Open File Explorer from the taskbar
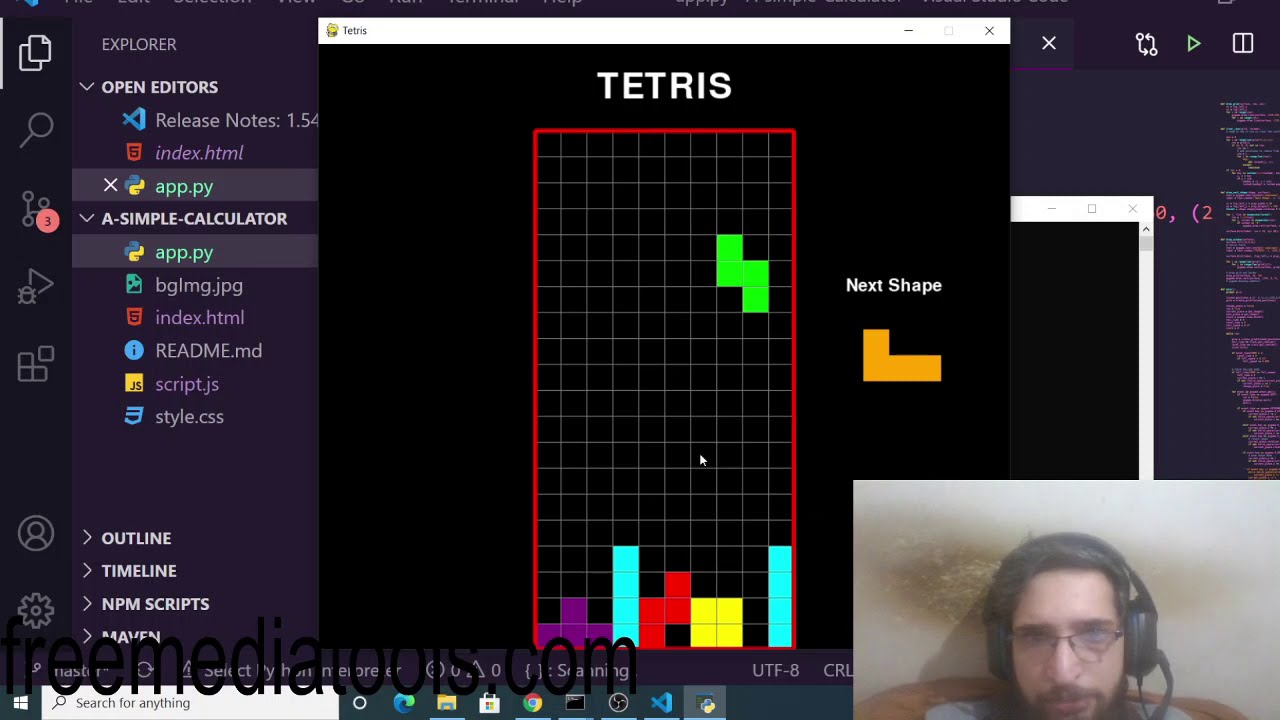This screenshot has height=720, width=1280. 447,703
